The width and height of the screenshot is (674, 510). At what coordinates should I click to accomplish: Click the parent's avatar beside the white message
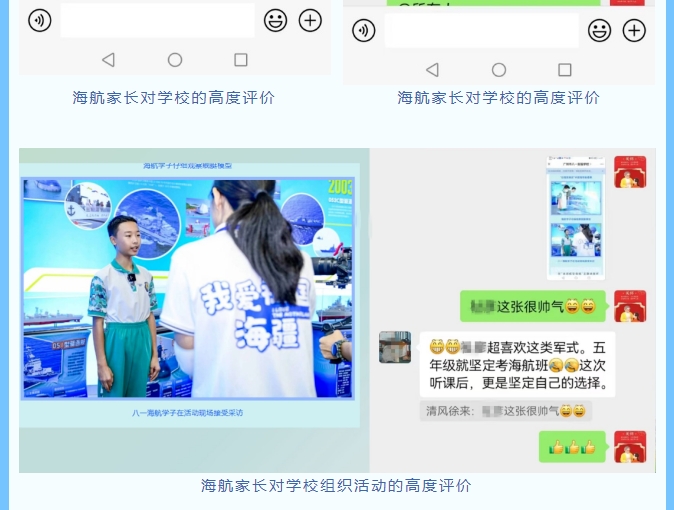395,347
